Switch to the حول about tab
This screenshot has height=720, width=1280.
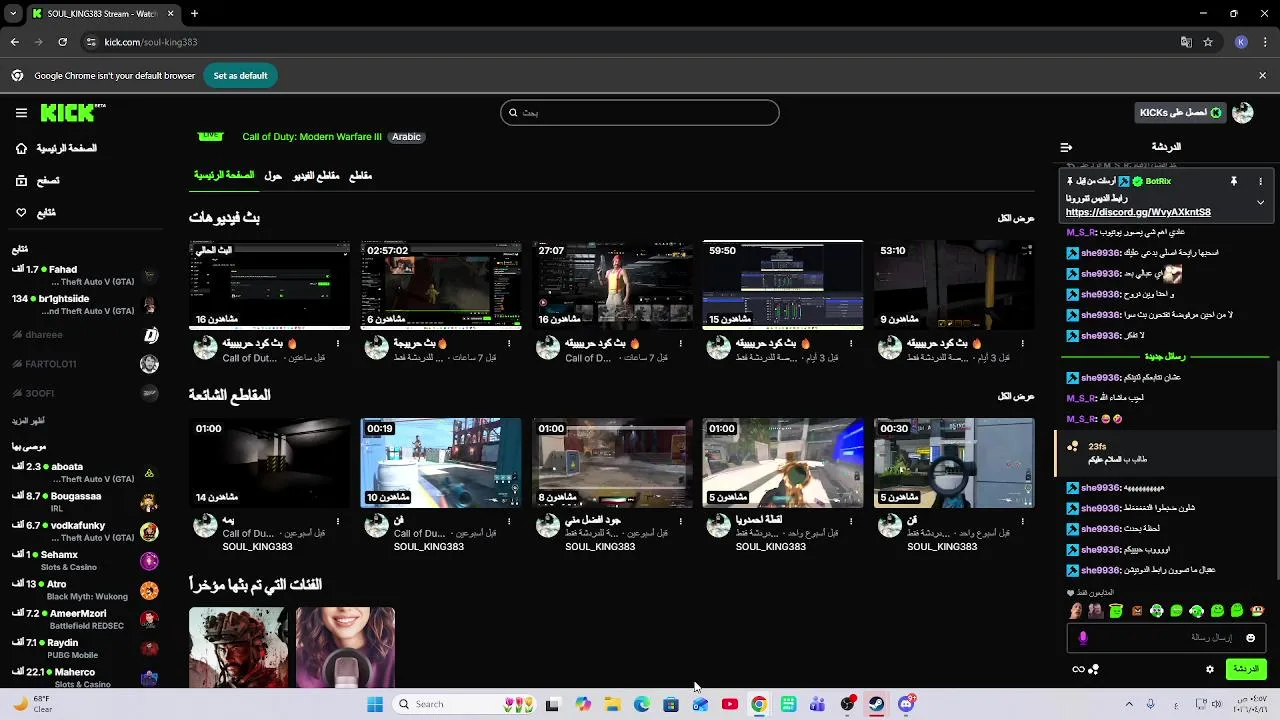pos(273,176)
